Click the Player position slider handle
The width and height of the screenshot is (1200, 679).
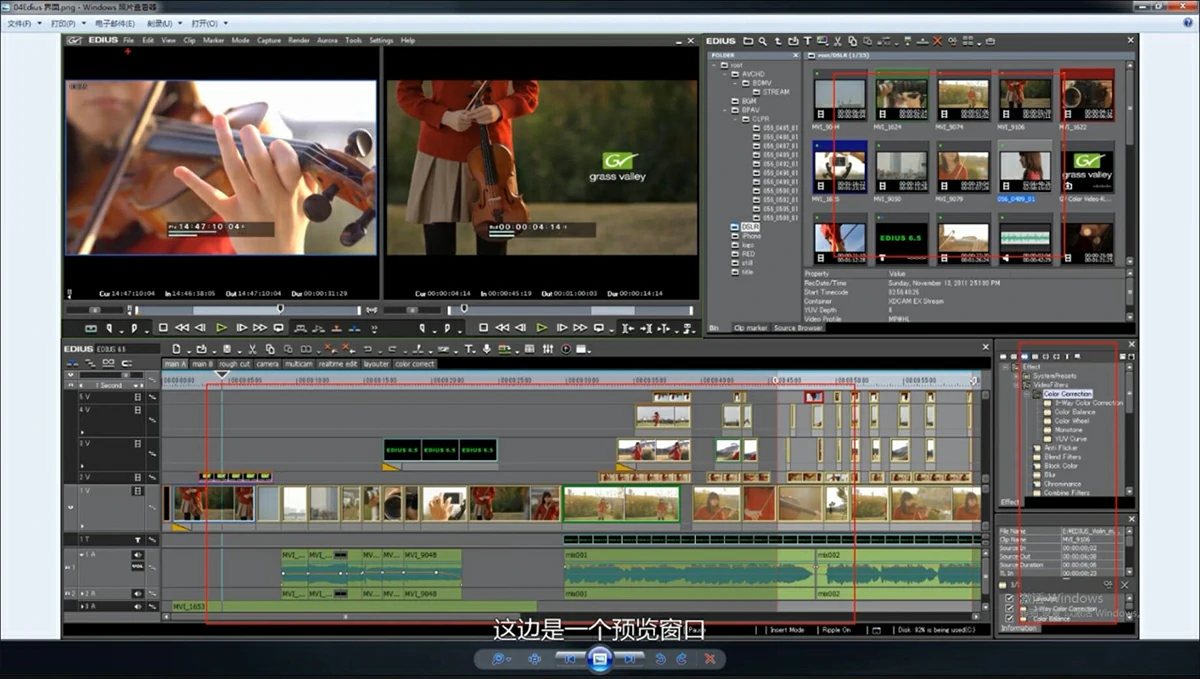(x=280, y=311)
